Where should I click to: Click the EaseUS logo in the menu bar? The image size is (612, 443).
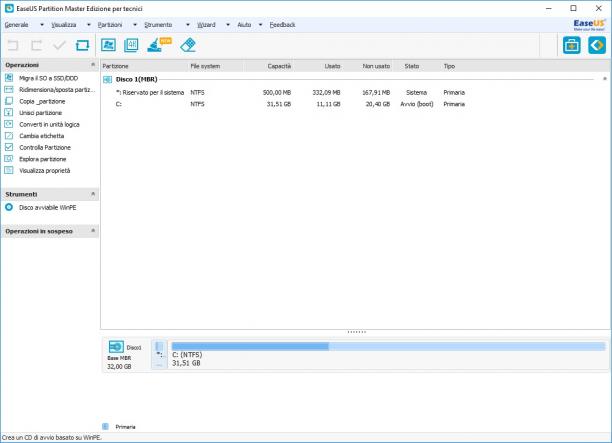pyautogui.click(x=589, y=25)
